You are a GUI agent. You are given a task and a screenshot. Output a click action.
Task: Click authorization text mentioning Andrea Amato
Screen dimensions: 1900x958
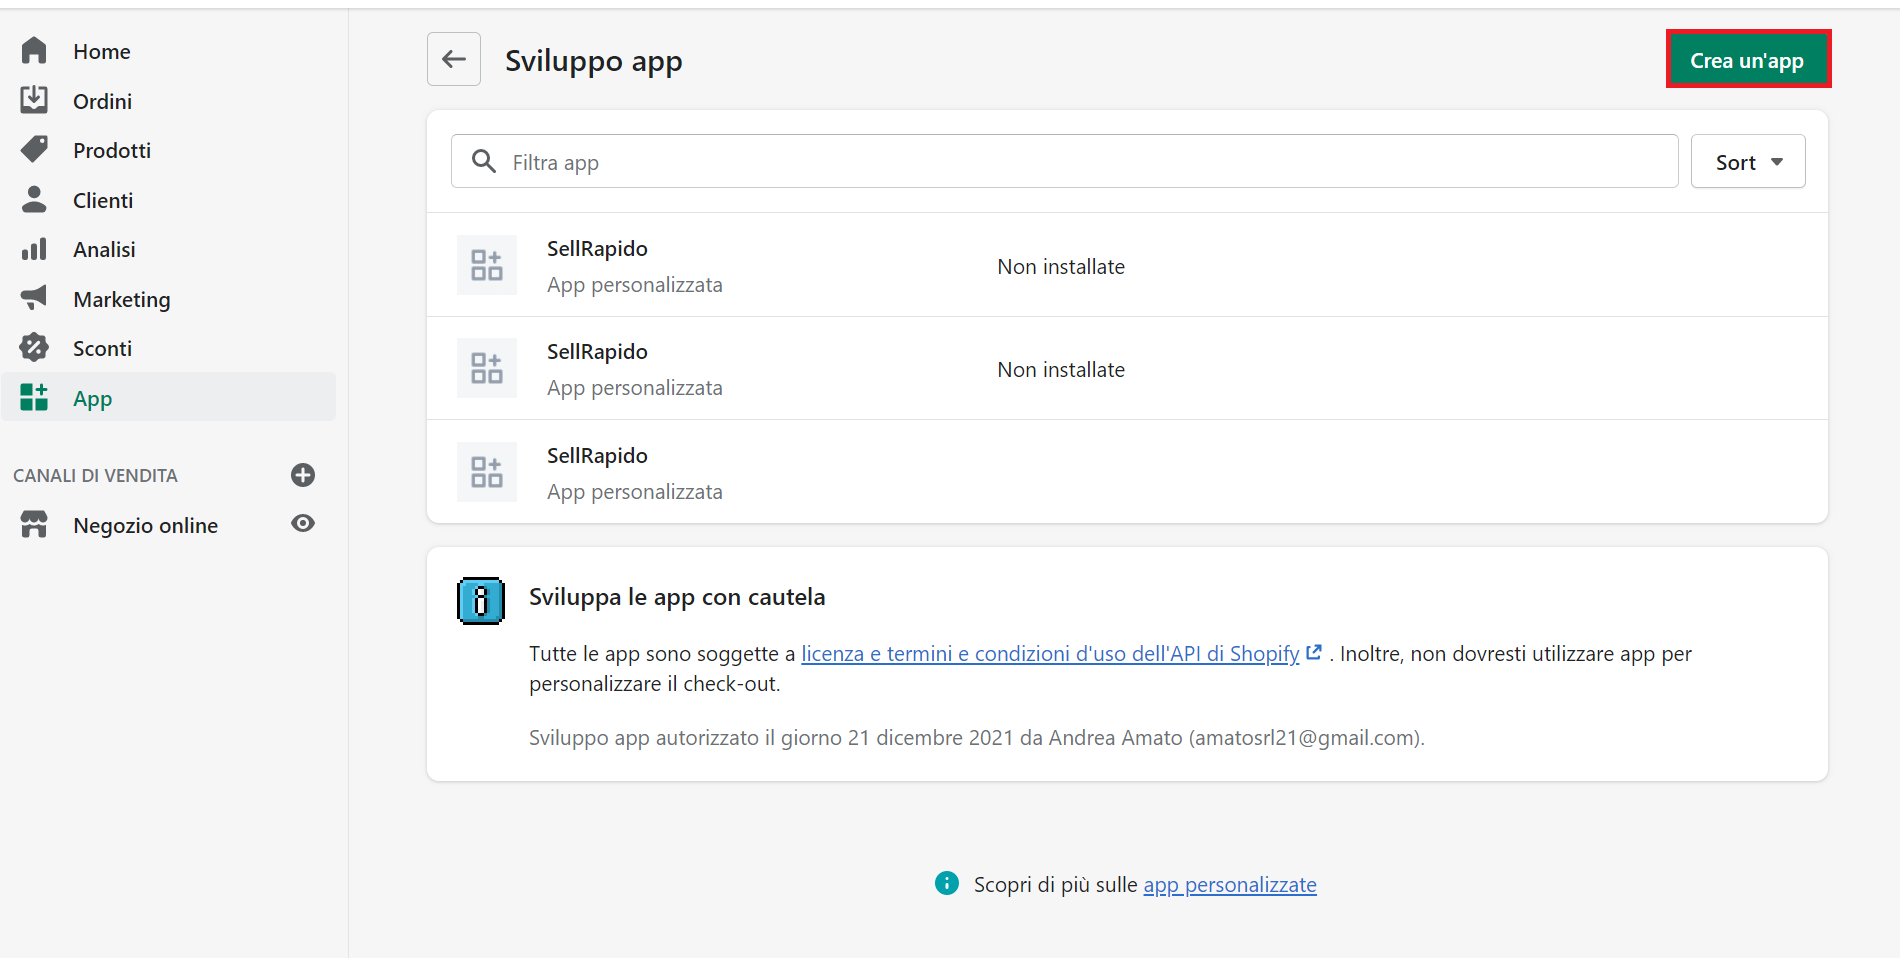click(x=977, y=737)
